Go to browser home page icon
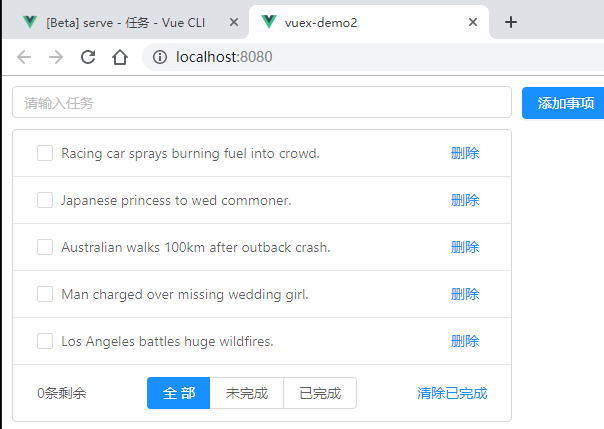The image size is (604, 429). click(120, 57)
